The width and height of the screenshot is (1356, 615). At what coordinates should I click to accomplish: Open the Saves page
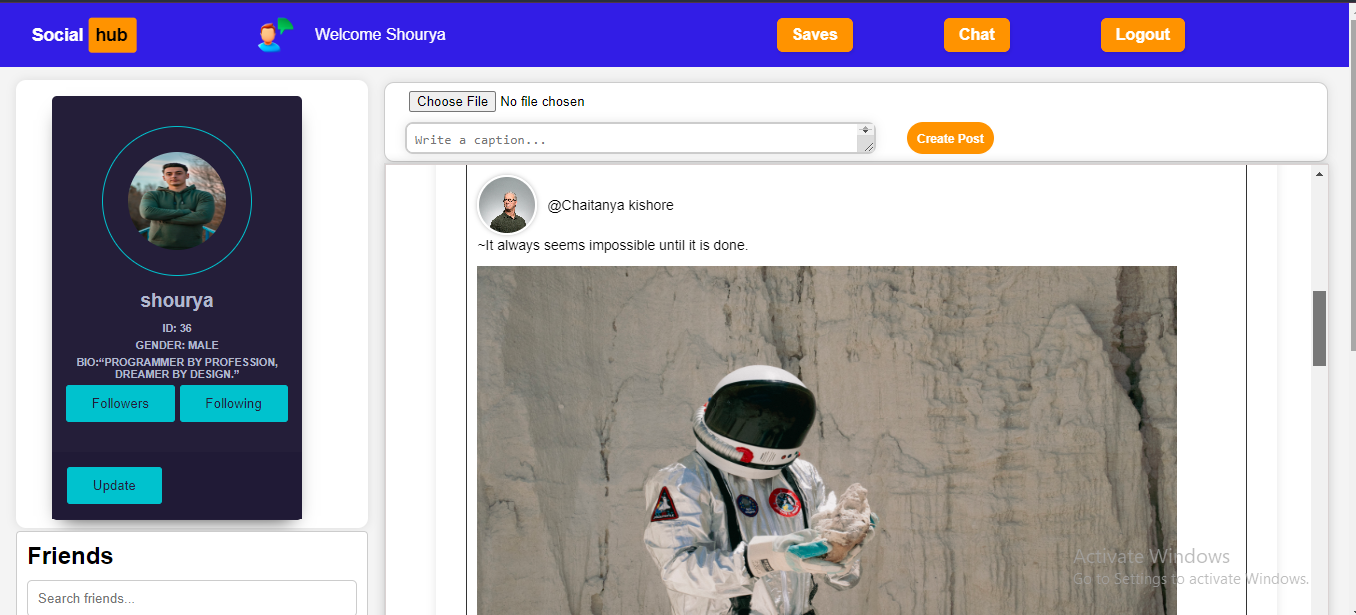(814, 34)
